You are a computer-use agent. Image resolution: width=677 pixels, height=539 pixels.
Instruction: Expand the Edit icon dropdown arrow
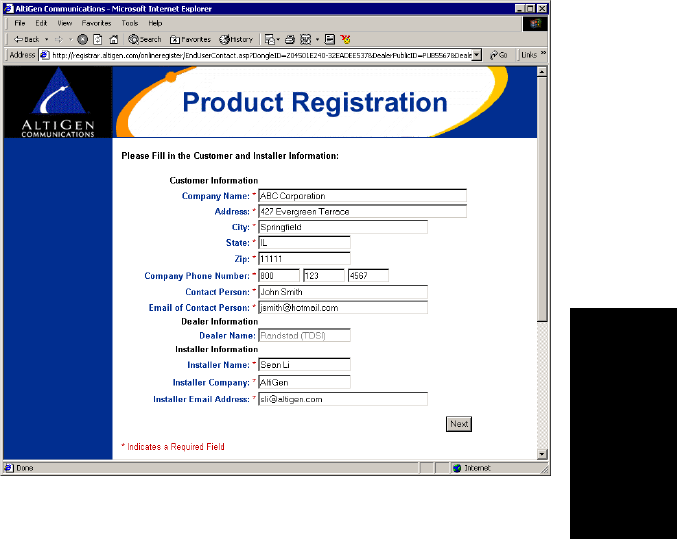317,39
